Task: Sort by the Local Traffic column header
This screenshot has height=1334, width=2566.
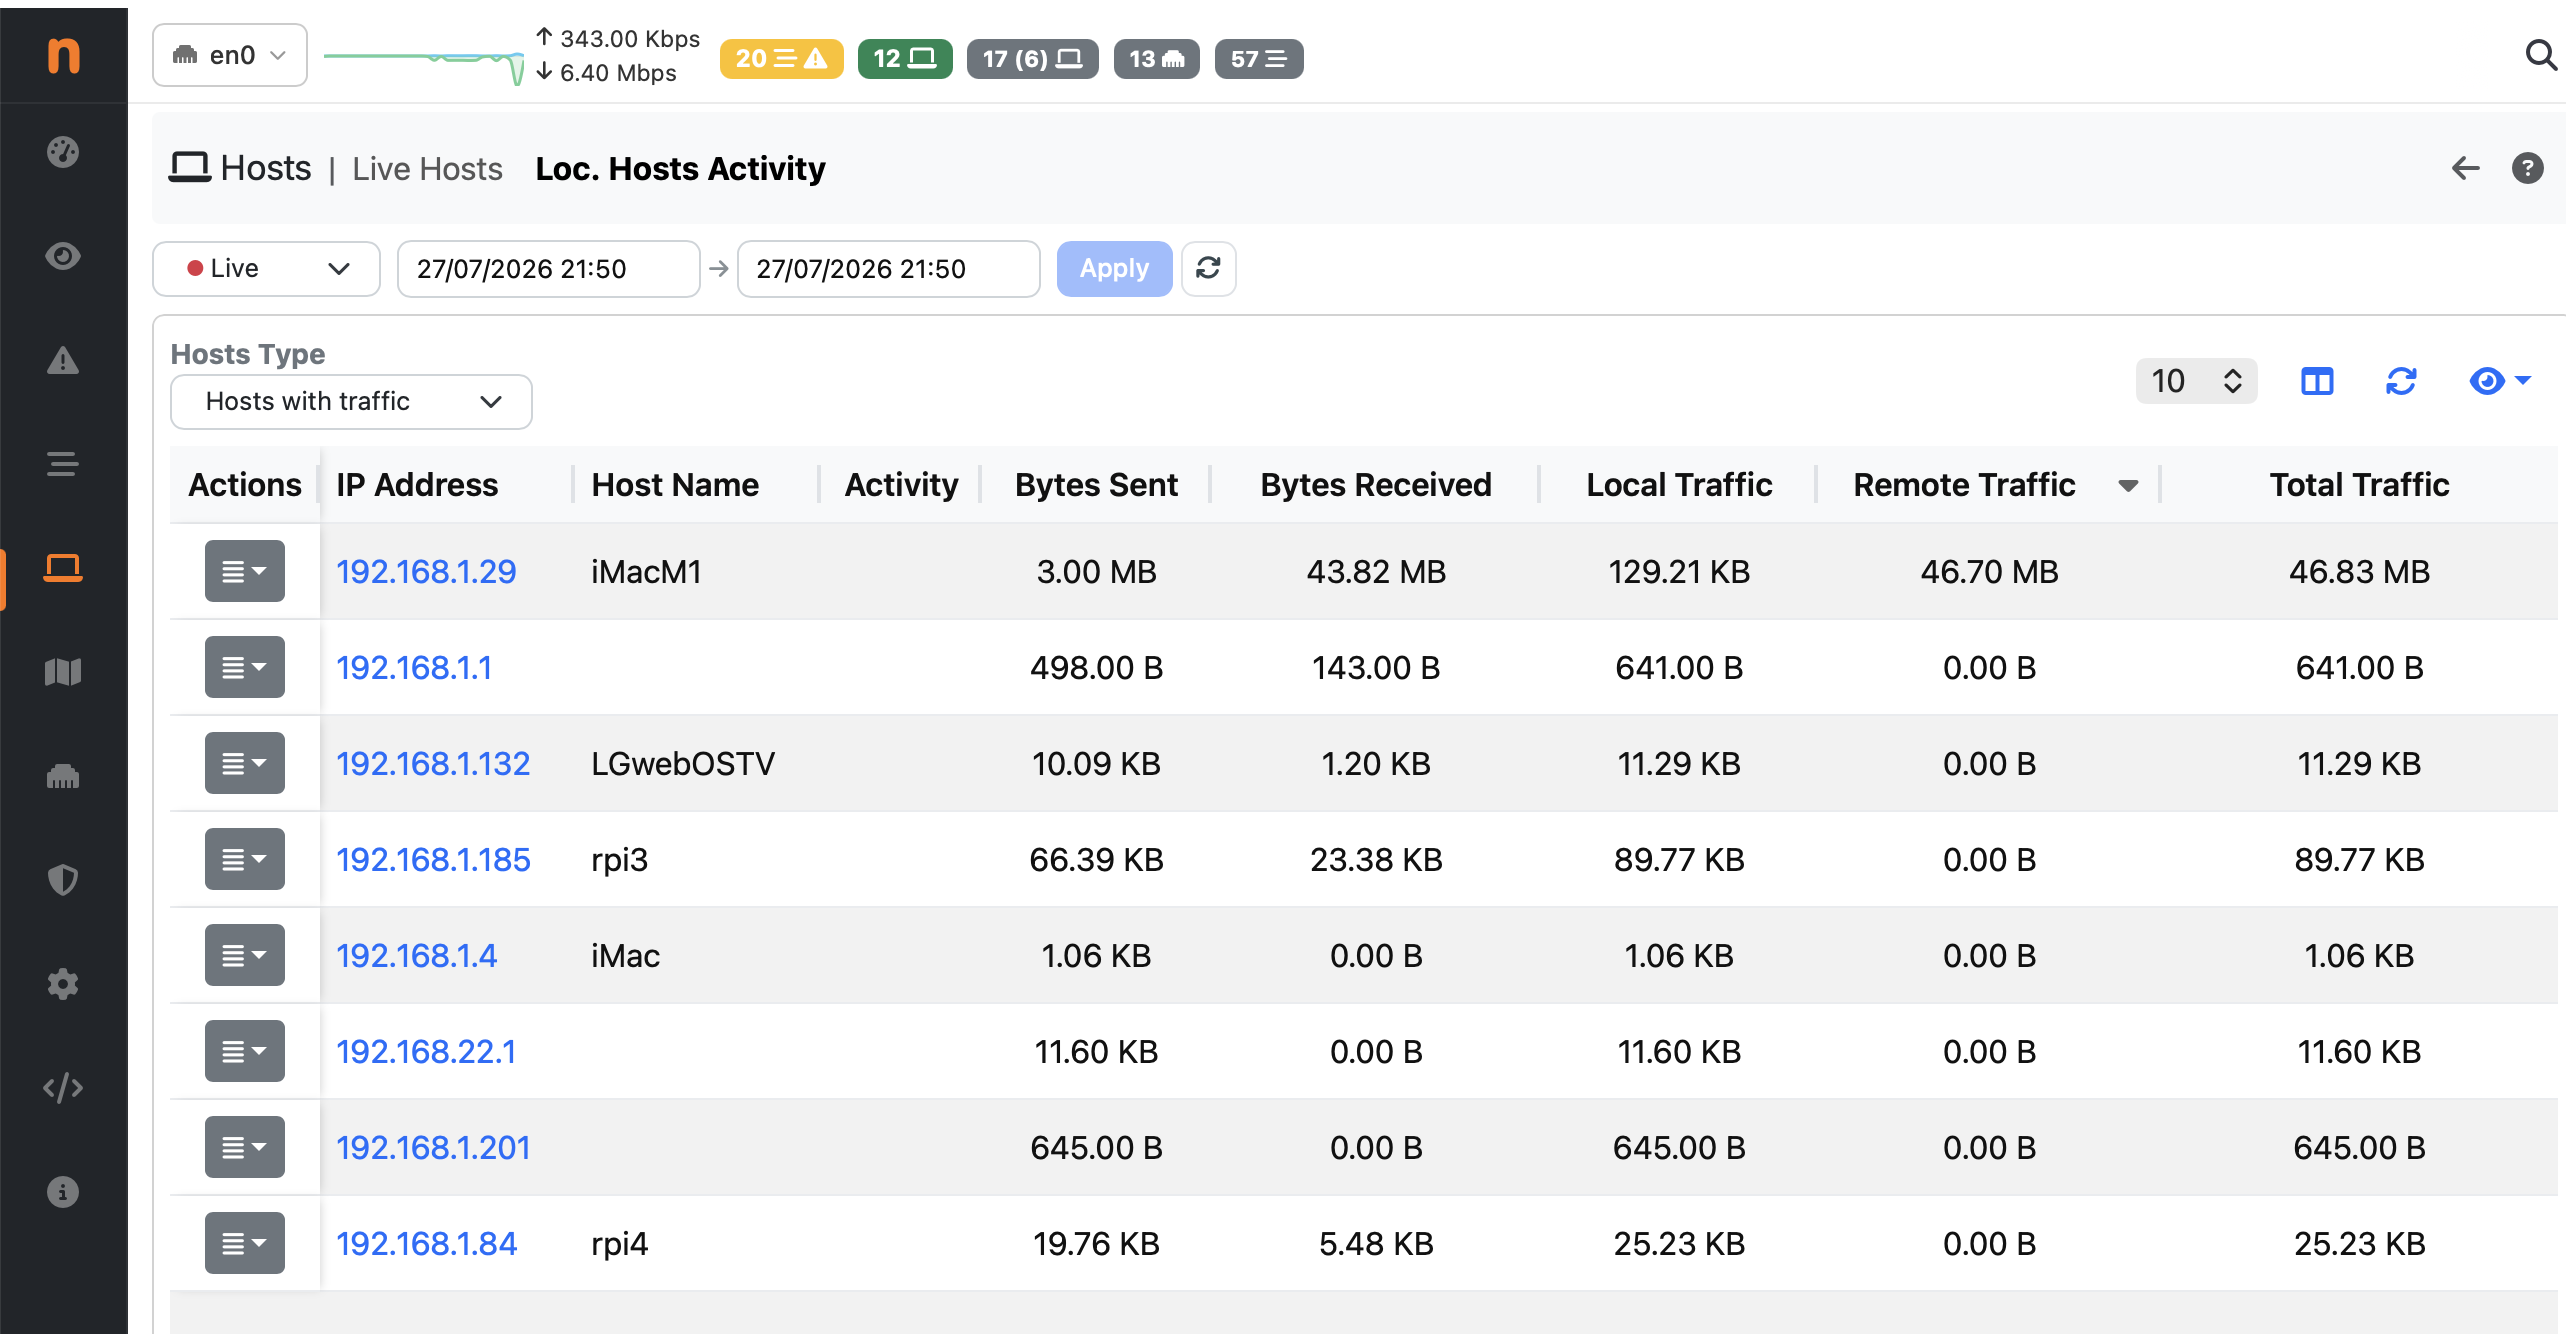Action: click(x=1679, y=484)
